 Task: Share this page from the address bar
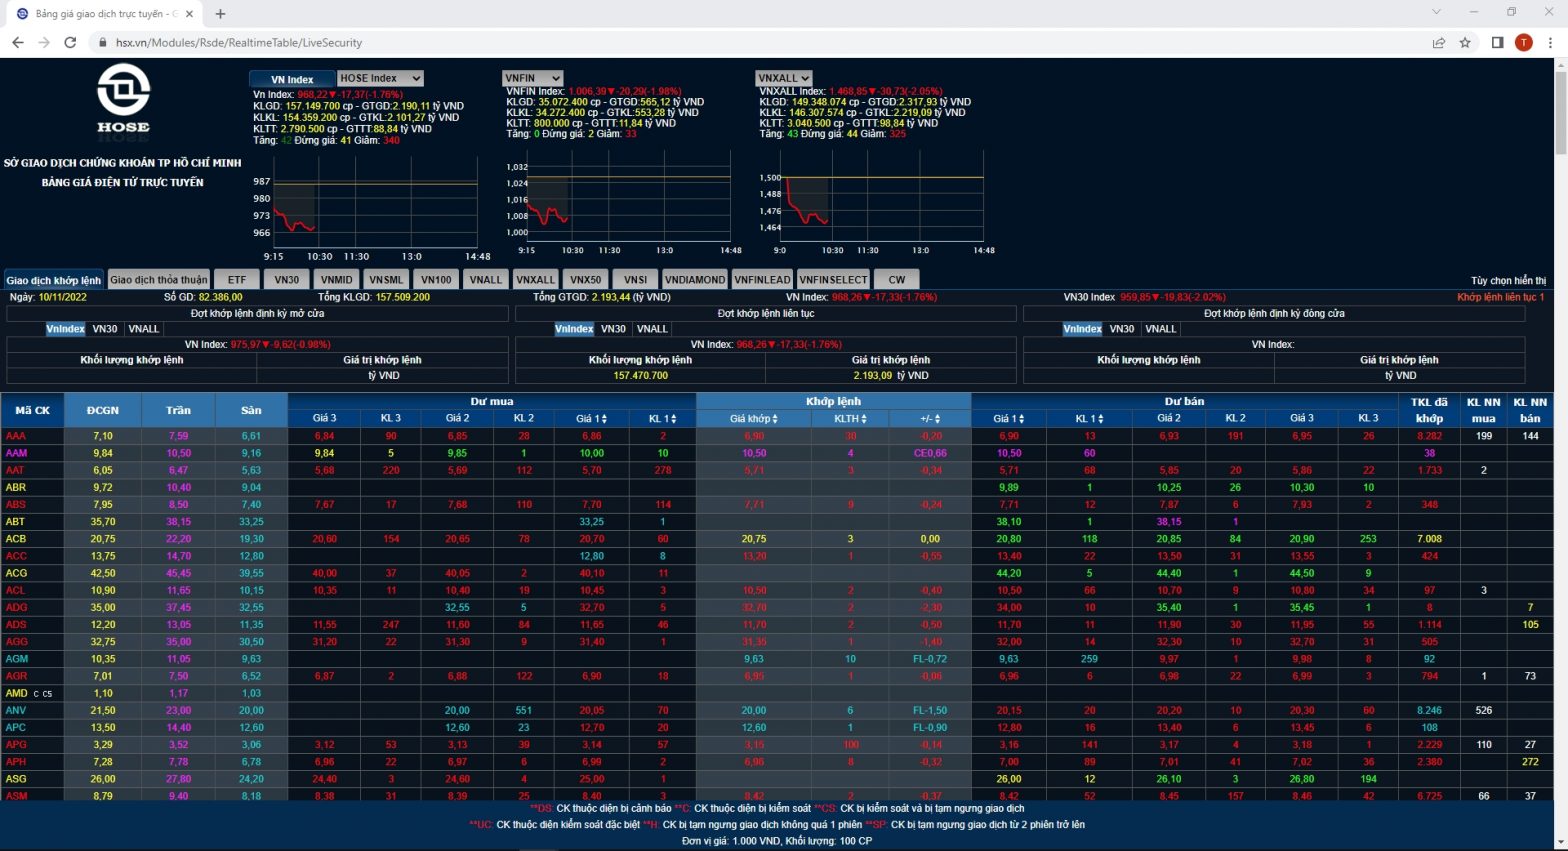pos(1439,42)
